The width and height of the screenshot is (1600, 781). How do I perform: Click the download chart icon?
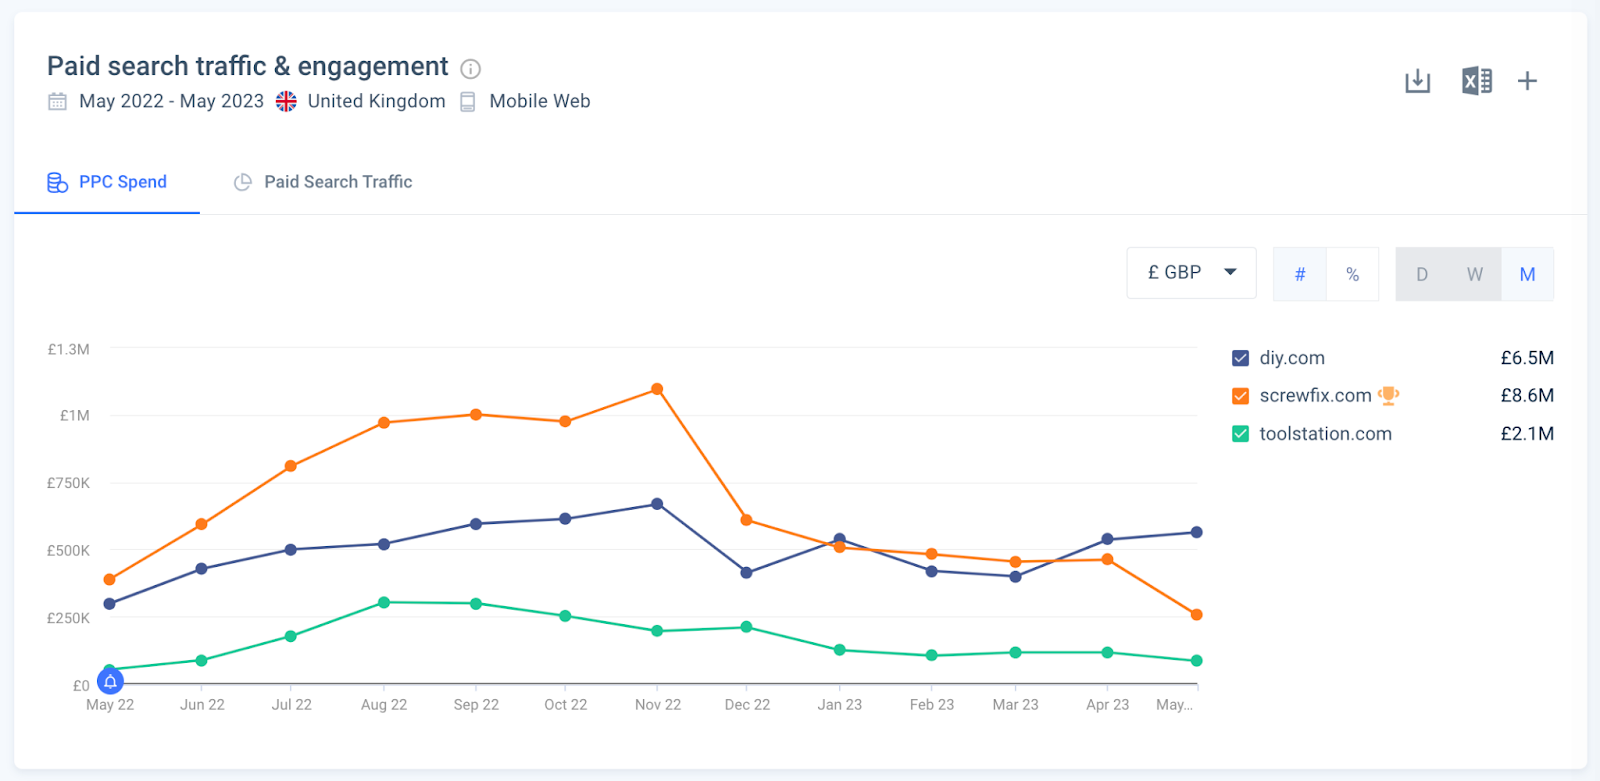pyautogui.click(x=1417, y=81)
